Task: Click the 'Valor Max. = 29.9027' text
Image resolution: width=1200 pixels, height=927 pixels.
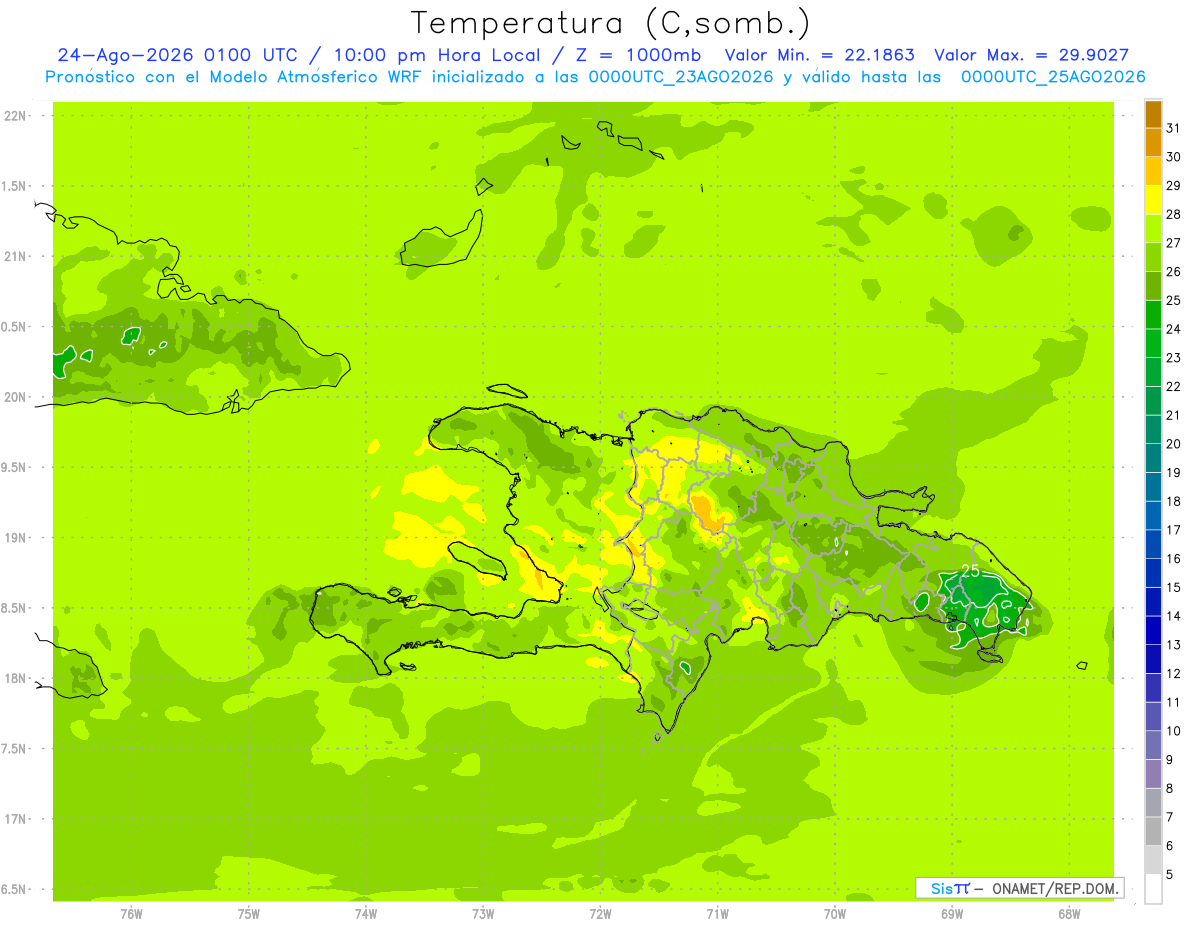Action: click(1031, 55)
